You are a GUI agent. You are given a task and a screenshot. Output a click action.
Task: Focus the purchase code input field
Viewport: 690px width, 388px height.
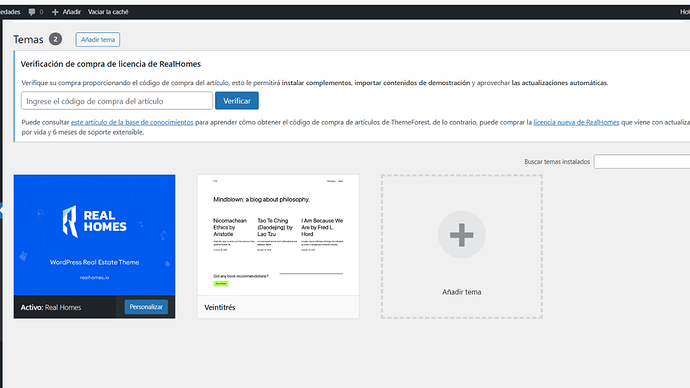click(x=117, y=101)
